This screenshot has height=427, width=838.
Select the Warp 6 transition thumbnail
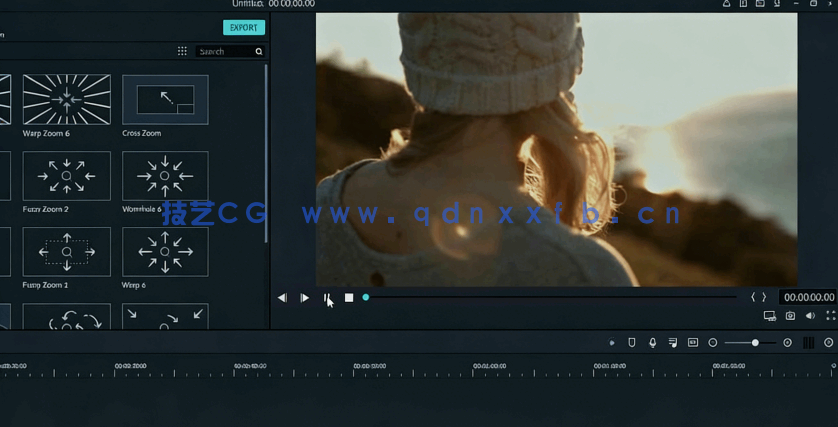[165, 251]
